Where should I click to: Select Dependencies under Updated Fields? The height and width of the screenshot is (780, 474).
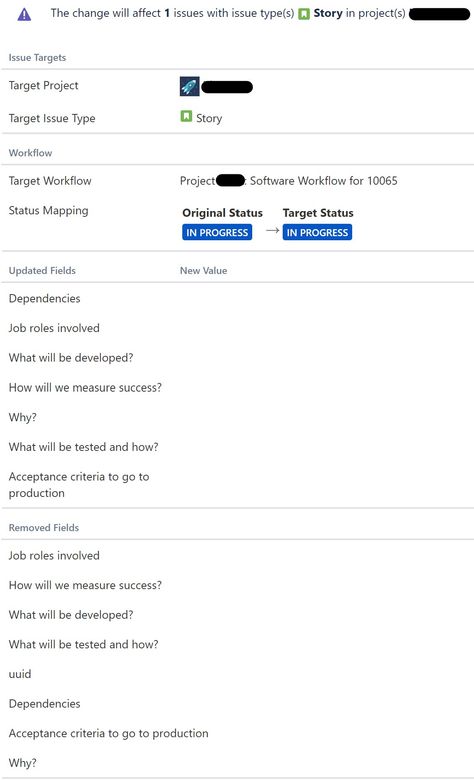pos(44,298)
